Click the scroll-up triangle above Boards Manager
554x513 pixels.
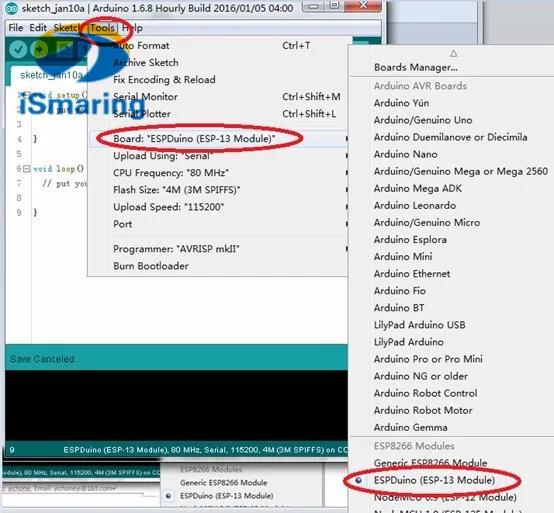pos(454,54)
